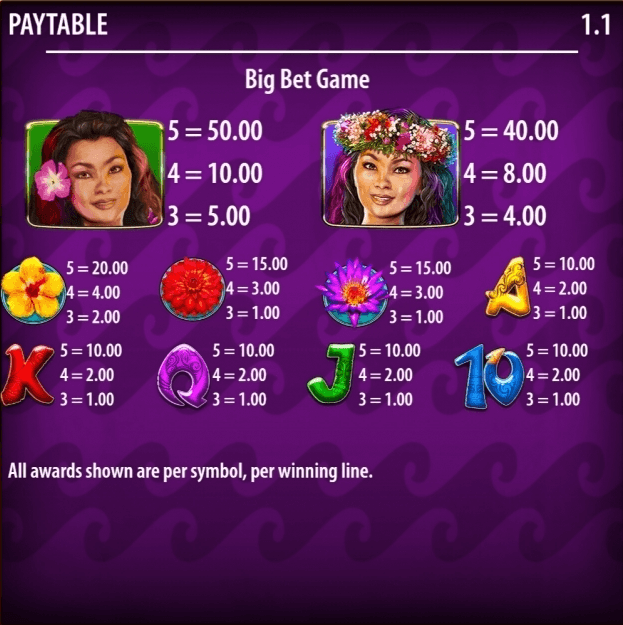
Task: Click the 5 = 50.00 payout value
Action: coord(215,130)
